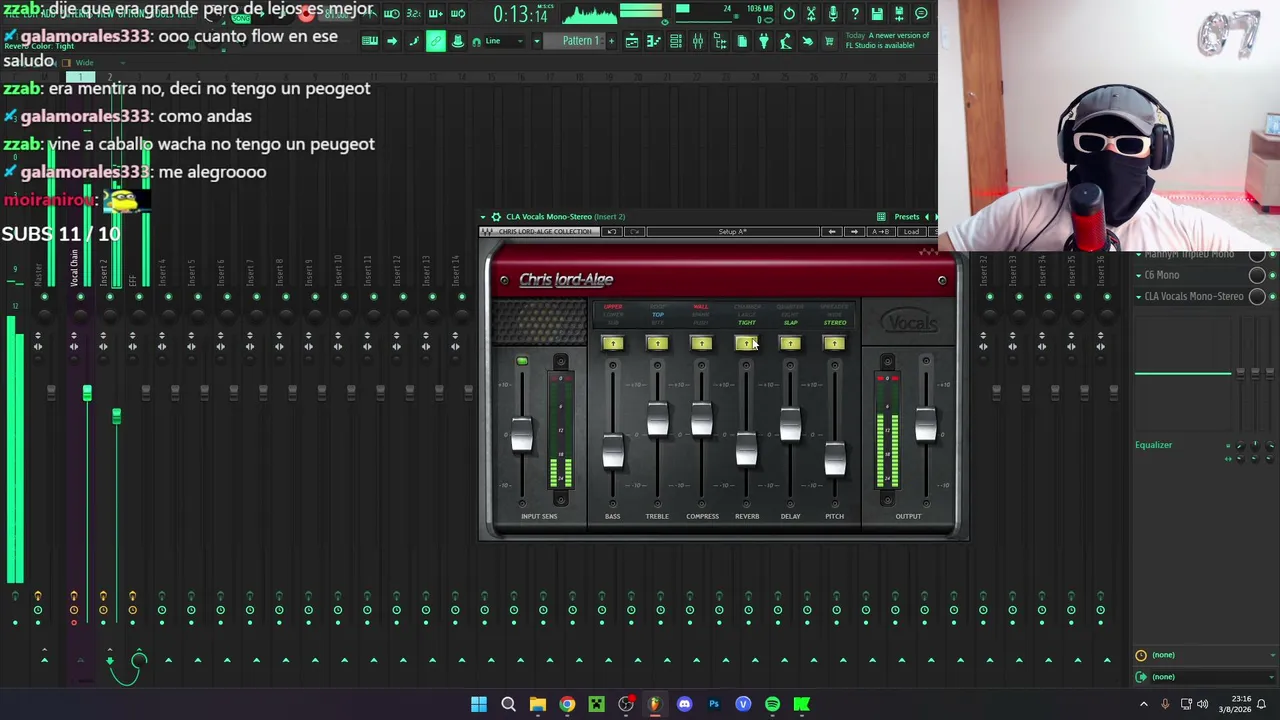Expand the C6 Mono slot arrow
This screenshot has width=1280, height=720.
point(1138,275)
